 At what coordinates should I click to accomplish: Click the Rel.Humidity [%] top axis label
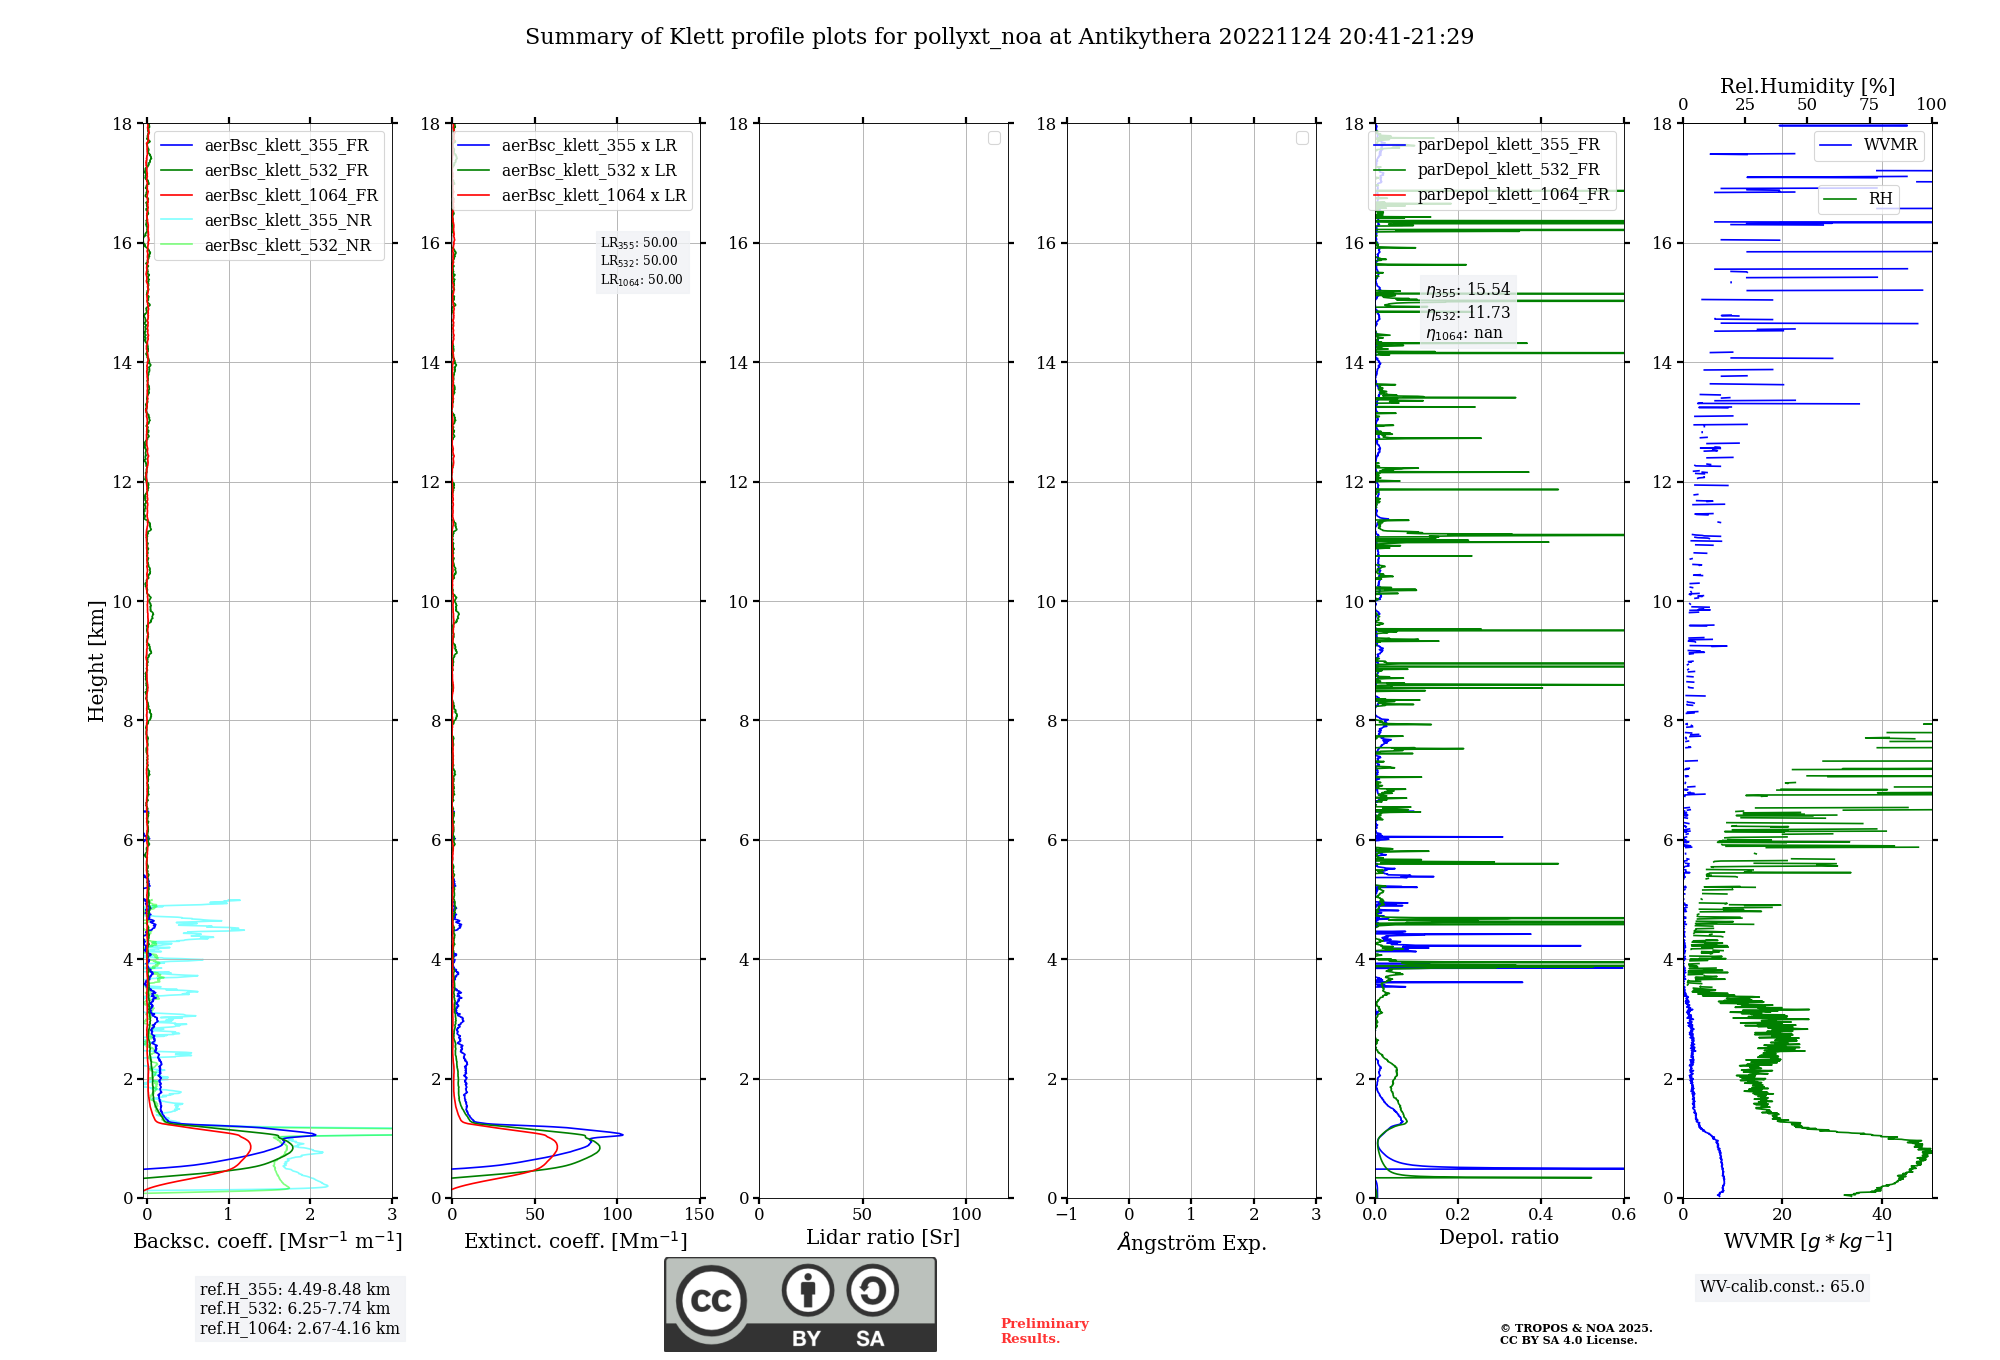(1807, 86)
